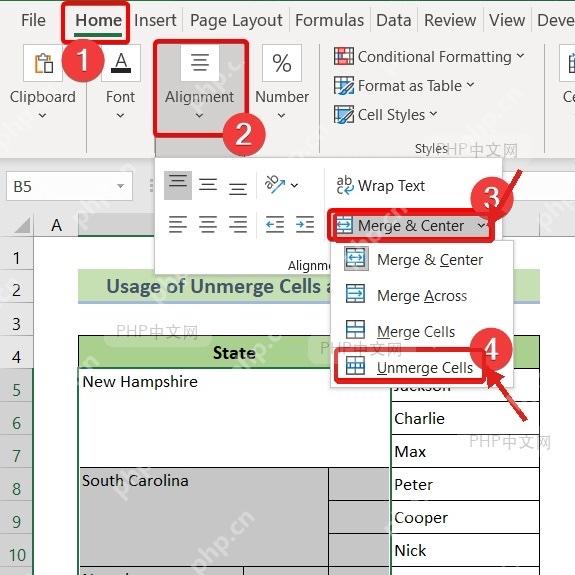Click the Cell Styles icon
Screen dimensions: 575x575
click(344, 114)
